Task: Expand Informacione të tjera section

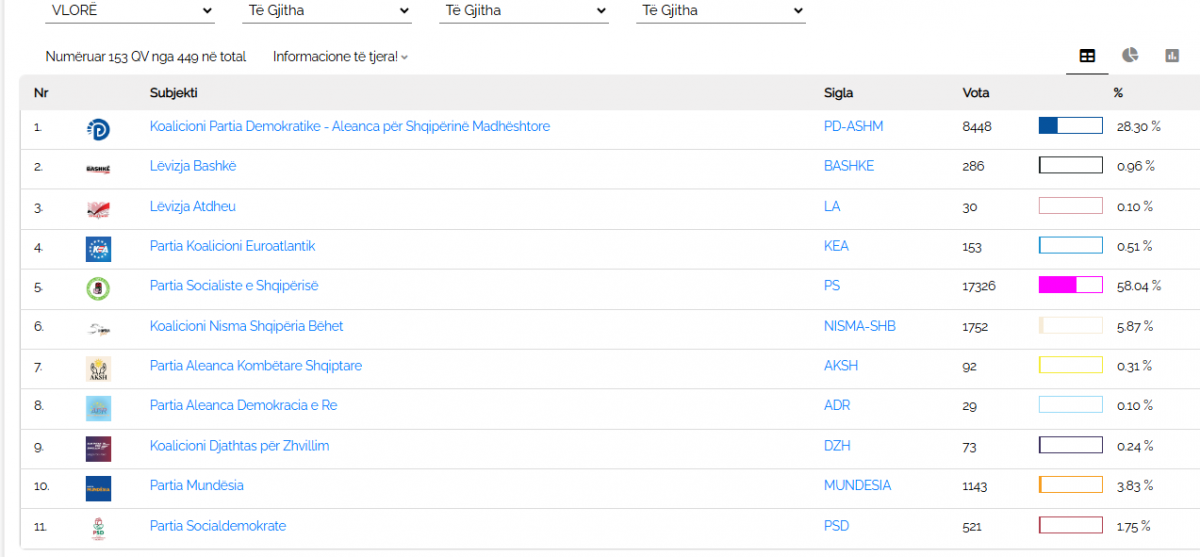Action: pyautogui.click(x=340, y=57)
